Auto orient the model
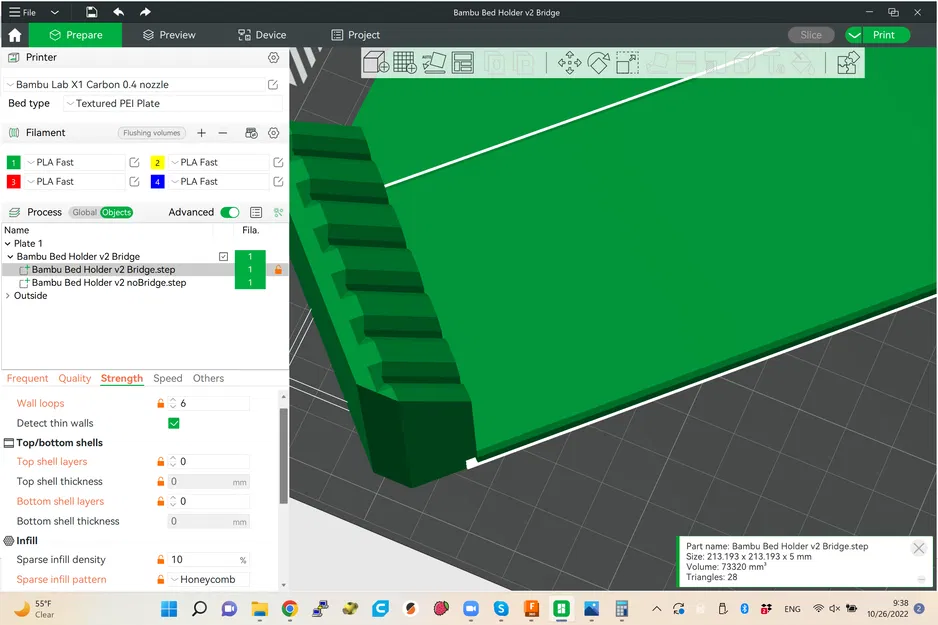Screen dimensions: 938x625 click(x=432, y=62)
